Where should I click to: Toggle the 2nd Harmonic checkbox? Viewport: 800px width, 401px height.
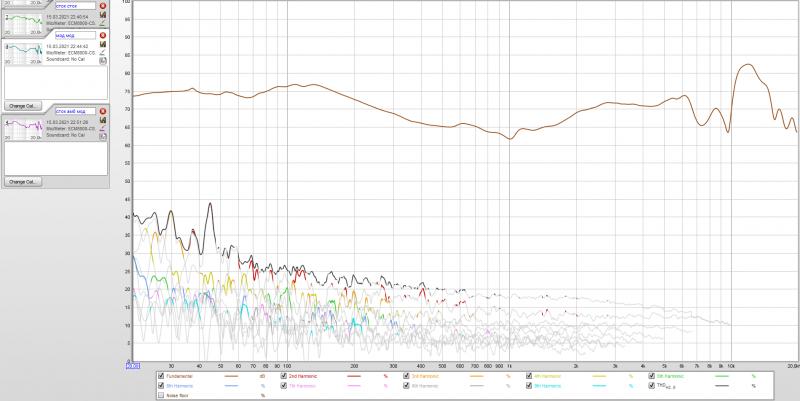tap(284, 375)
